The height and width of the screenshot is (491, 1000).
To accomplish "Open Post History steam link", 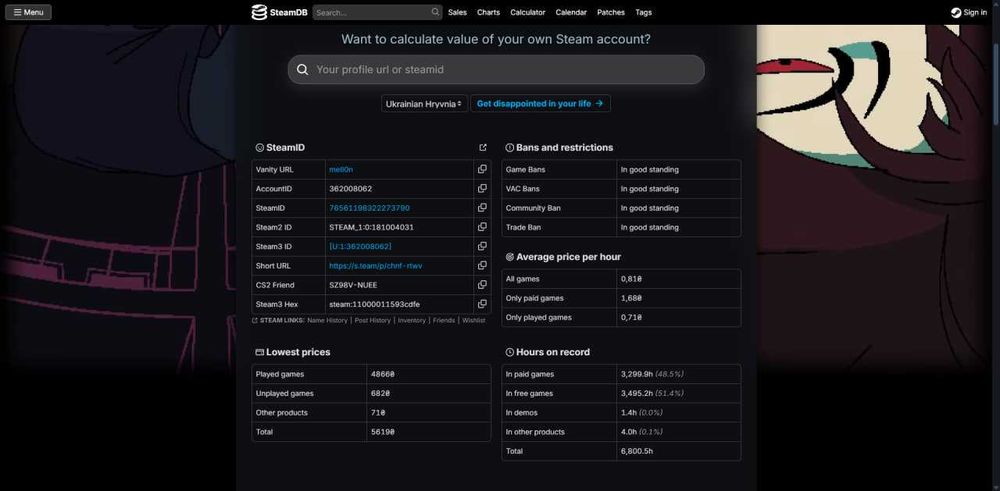I will 372,320.
